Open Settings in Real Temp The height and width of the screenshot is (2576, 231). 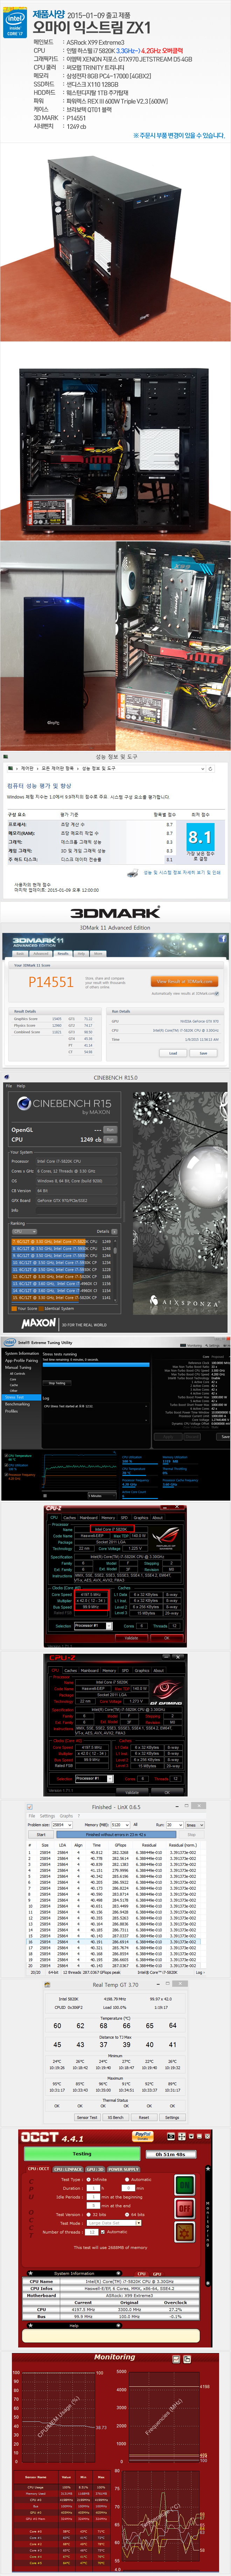pos(172,2117)
